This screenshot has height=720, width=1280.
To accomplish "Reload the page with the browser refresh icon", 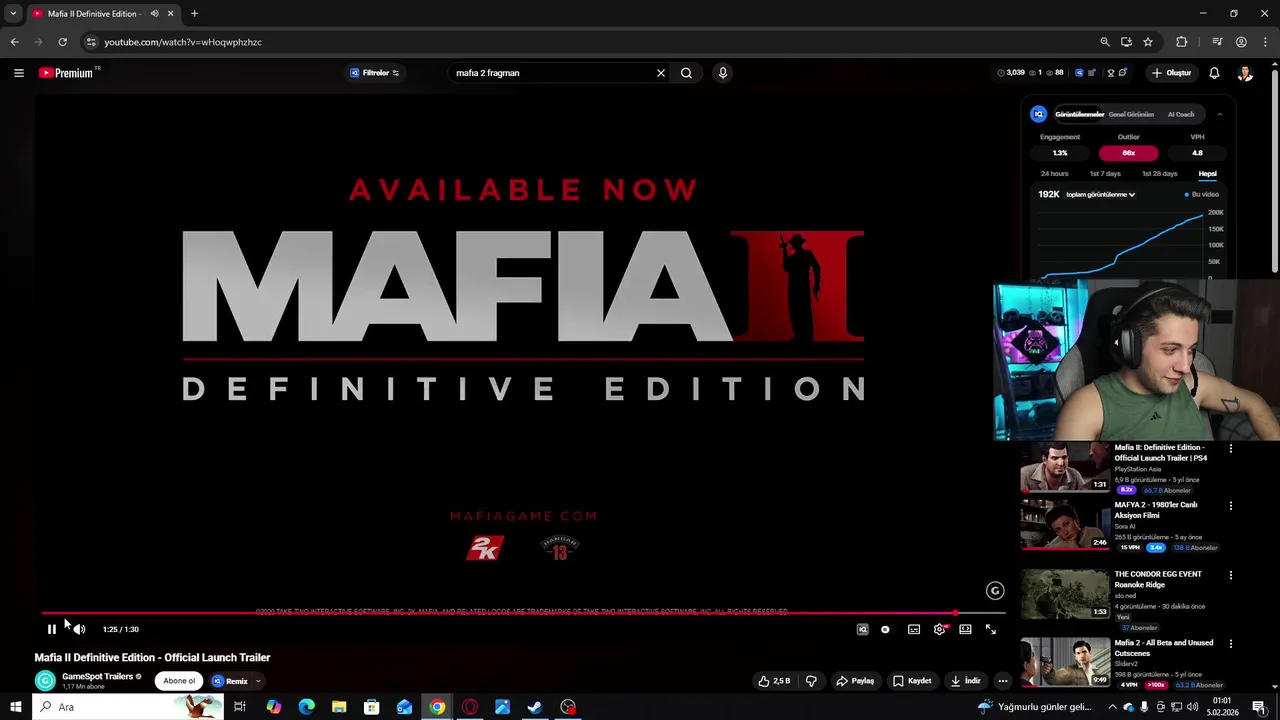I will click(x=62, y=42).
